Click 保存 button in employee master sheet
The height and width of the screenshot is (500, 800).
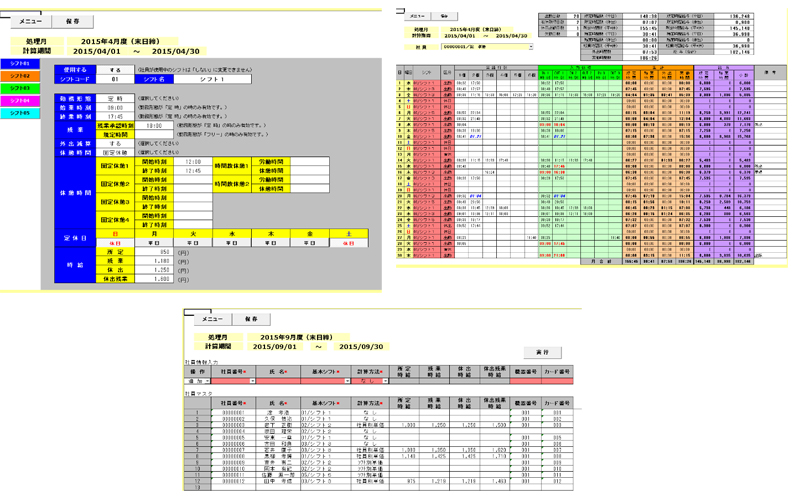(x=251, y=319)
